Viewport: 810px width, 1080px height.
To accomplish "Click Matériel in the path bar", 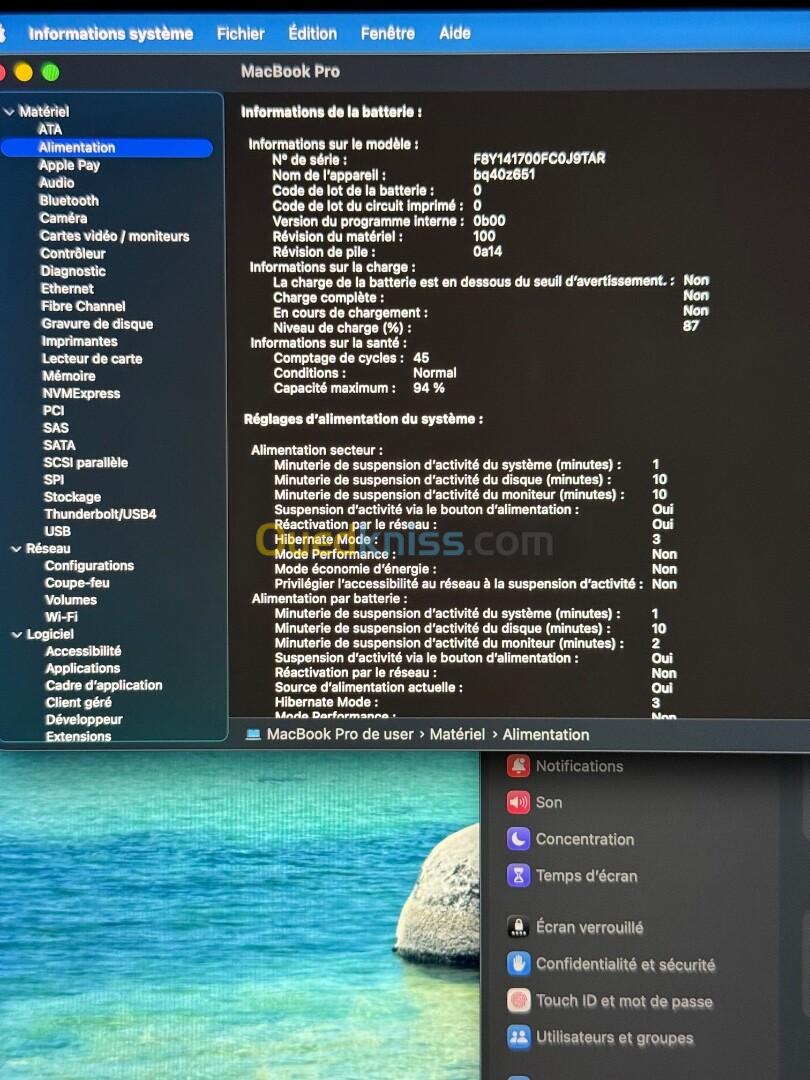I will tap(457, 734).
